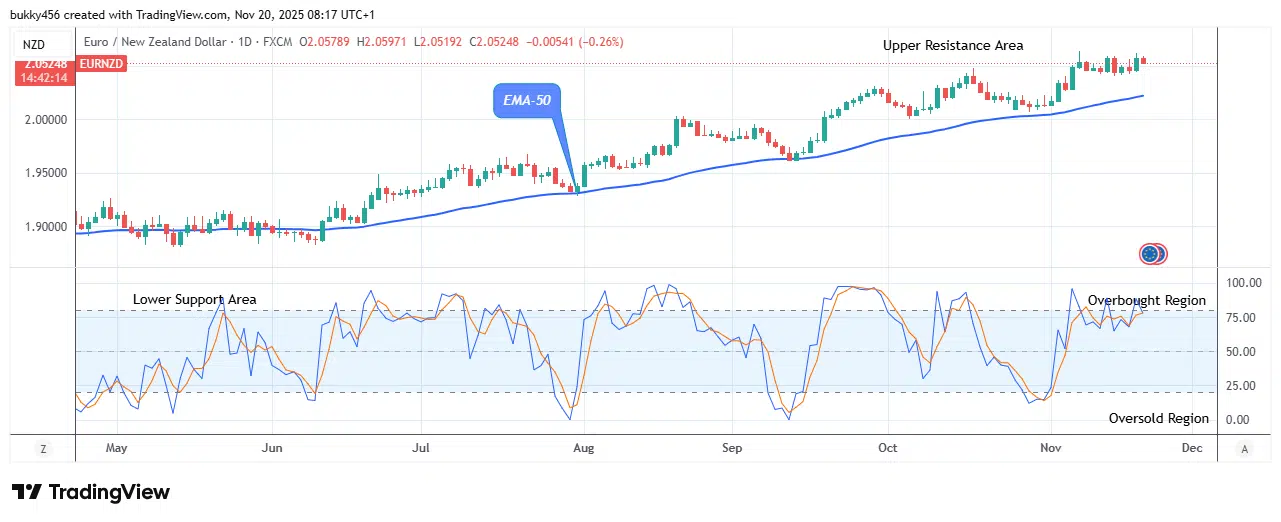Click the 50.00 level on oscillator scale
Screen dimensions: 1281x522
(x=1241, y=352)
